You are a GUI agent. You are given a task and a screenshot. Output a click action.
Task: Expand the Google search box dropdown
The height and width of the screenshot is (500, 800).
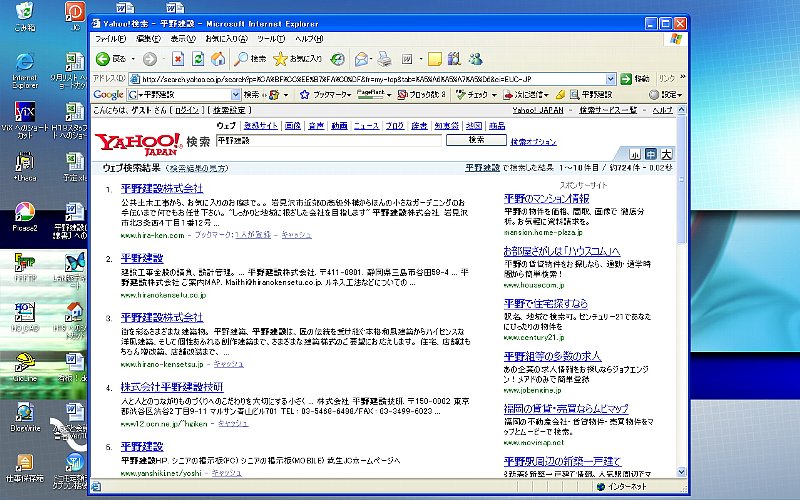tap(235, 95)
